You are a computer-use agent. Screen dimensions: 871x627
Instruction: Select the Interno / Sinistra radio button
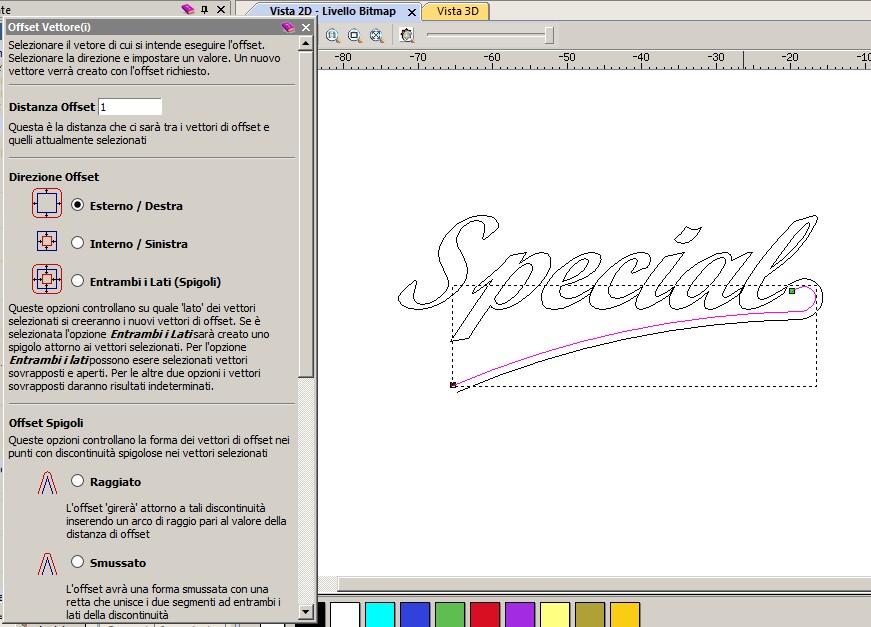[77, 242]
